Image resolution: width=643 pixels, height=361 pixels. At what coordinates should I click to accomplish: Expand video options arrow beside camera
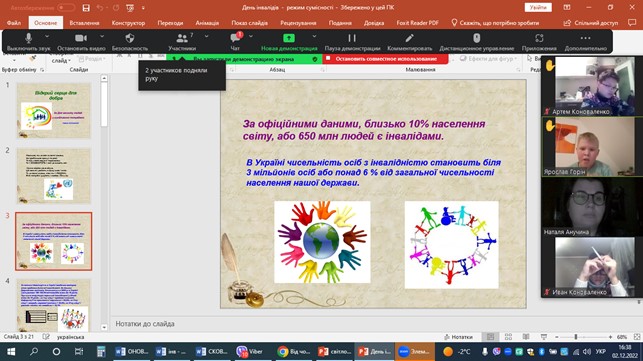click(102, 36)
